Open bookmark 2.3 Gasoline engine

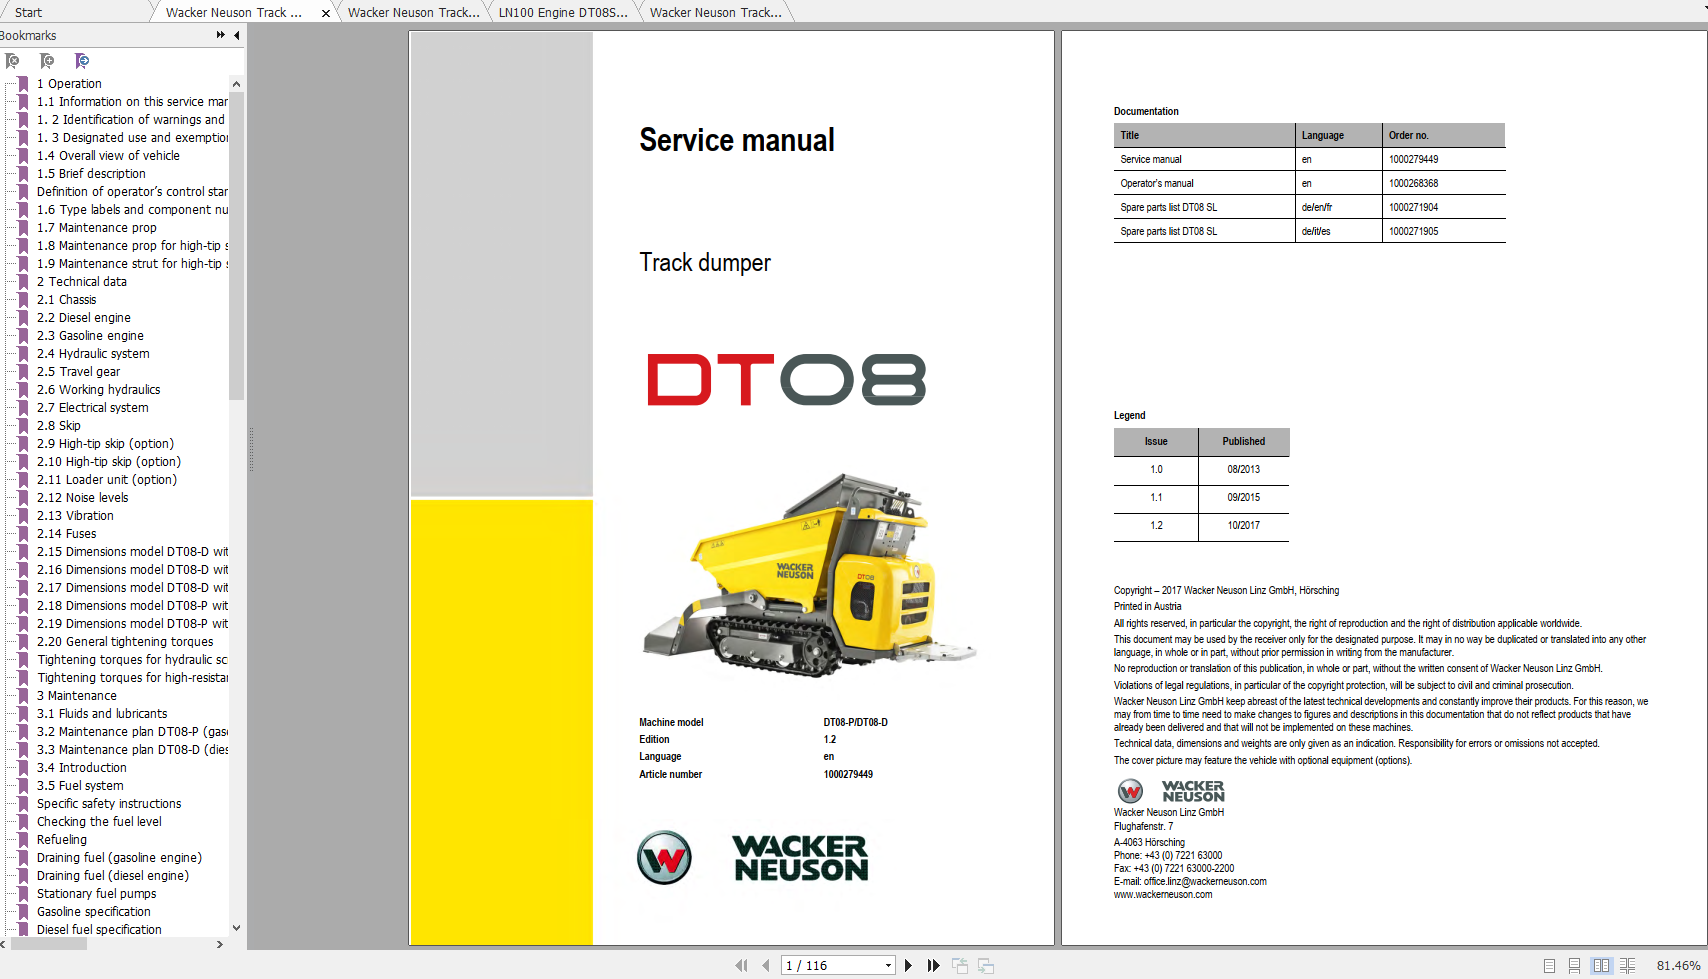(x=90, y=336)
